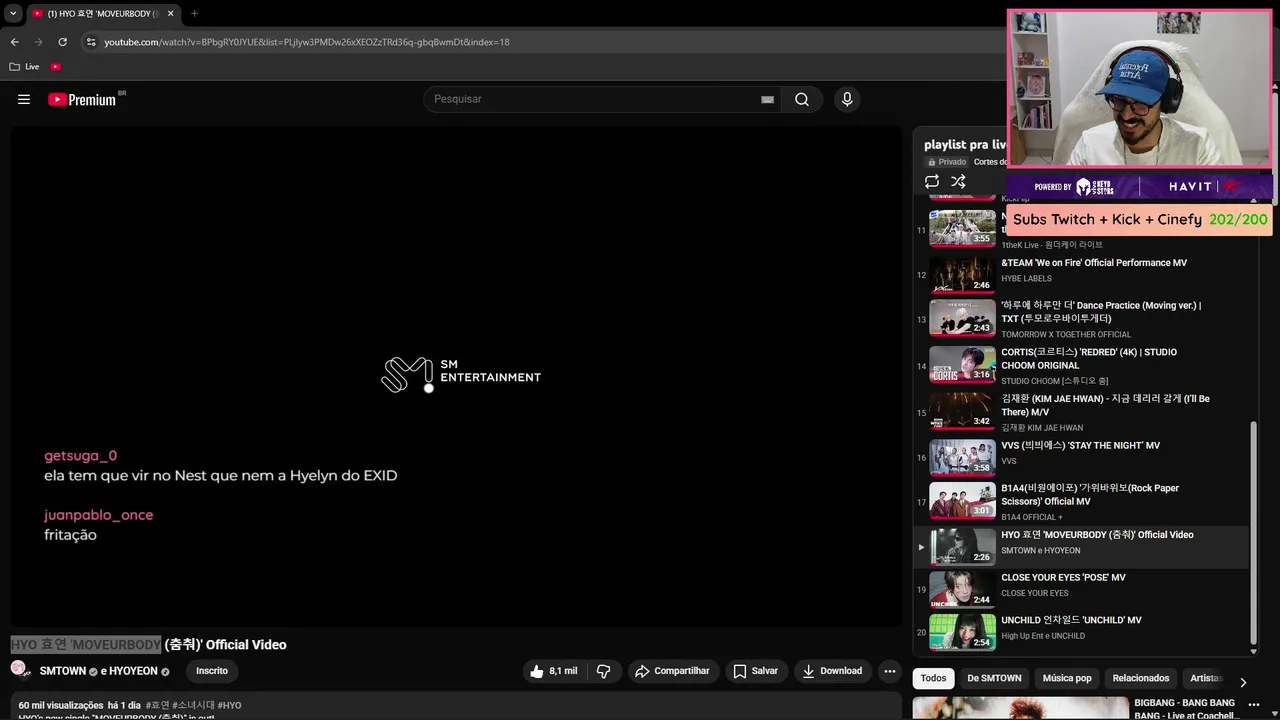Open options for BIGBANG recommended video
This screenshot has width=1280, height=720.
pyautogui.click(x=1253, y=705)
